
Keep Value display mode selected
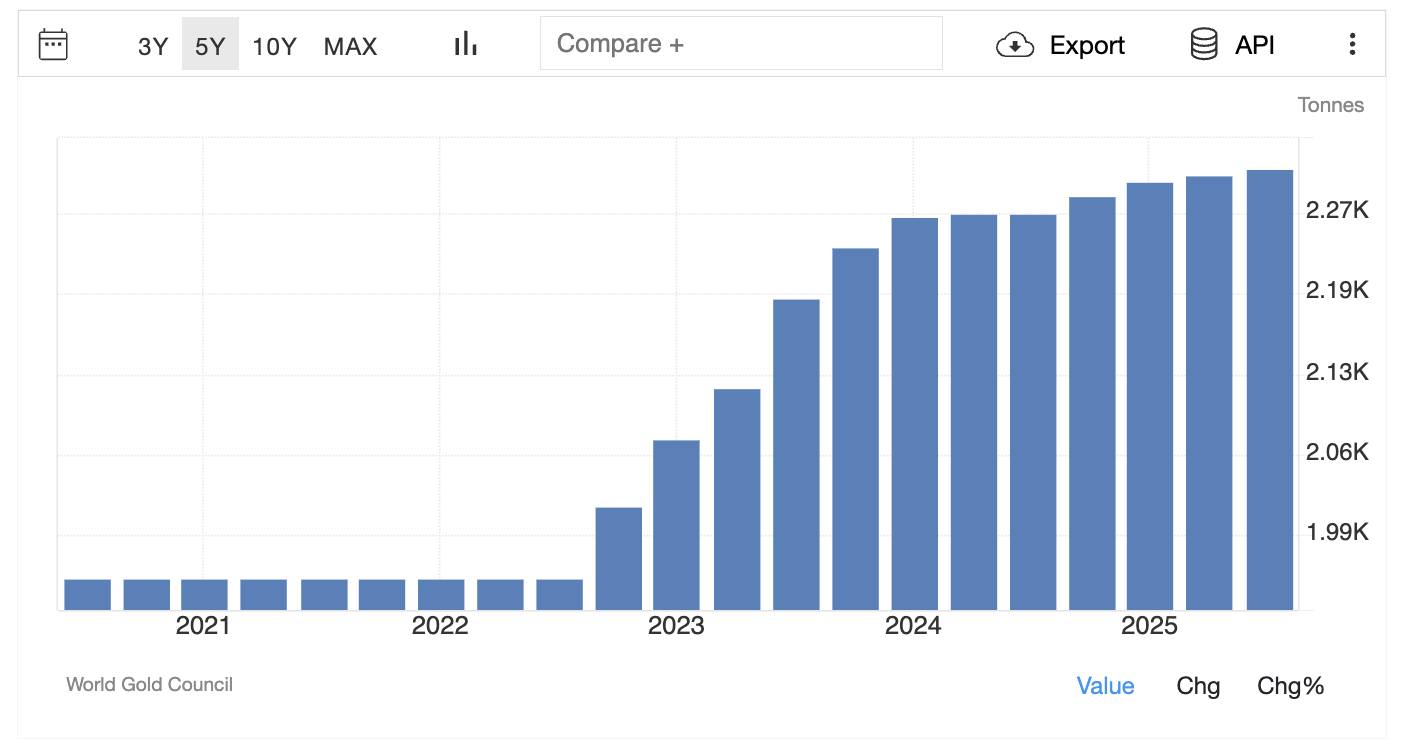coord(1105,686)
